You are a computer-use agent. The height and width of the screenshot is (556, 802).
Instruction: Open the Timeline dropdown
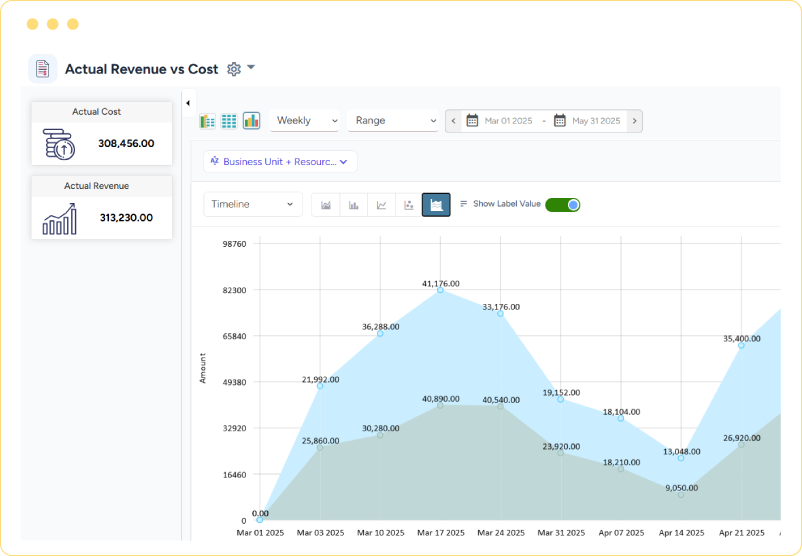[253, 204]
